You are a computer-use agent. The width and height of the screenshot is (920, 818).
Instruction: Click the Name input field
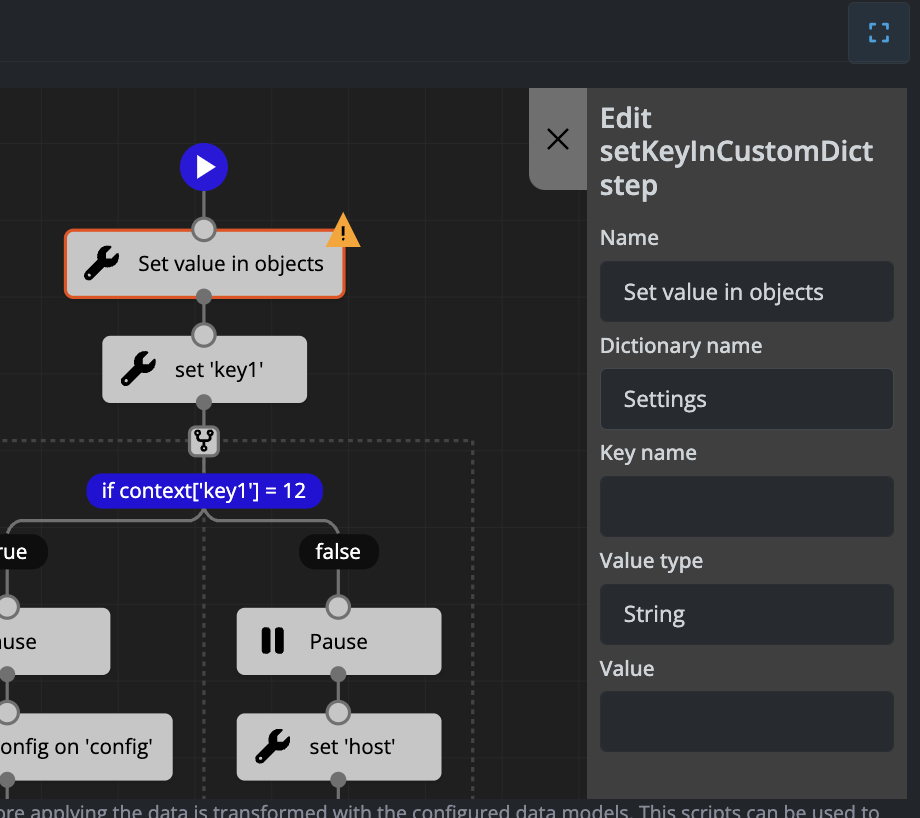(x=746, y=292)
